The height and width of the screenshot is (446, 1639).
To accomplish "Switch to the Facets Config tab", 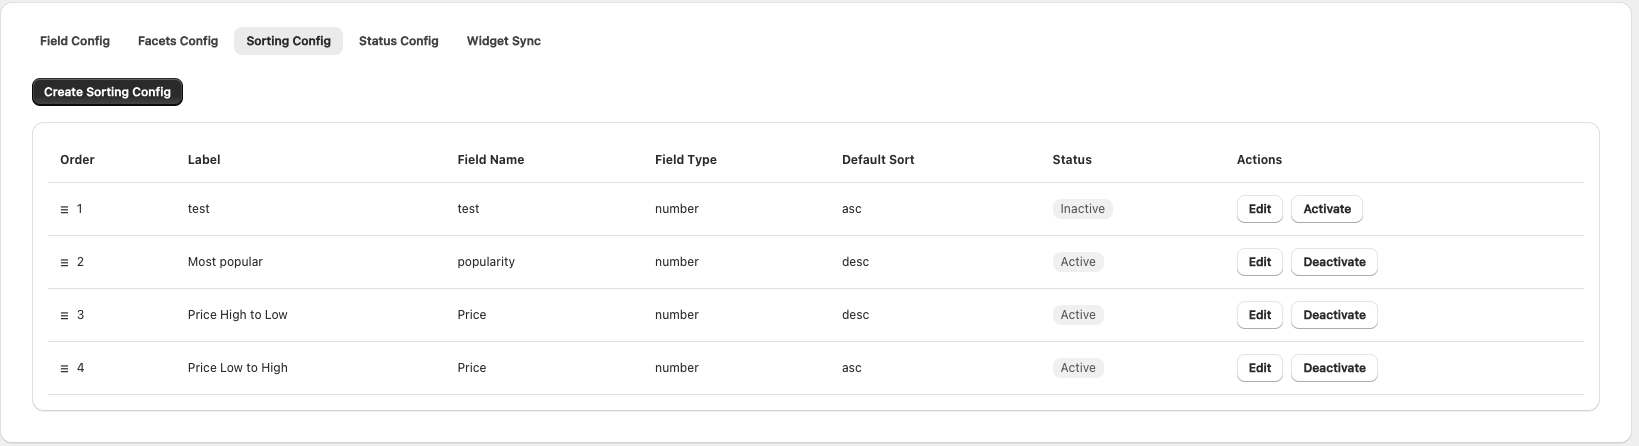I will point(178,41).
